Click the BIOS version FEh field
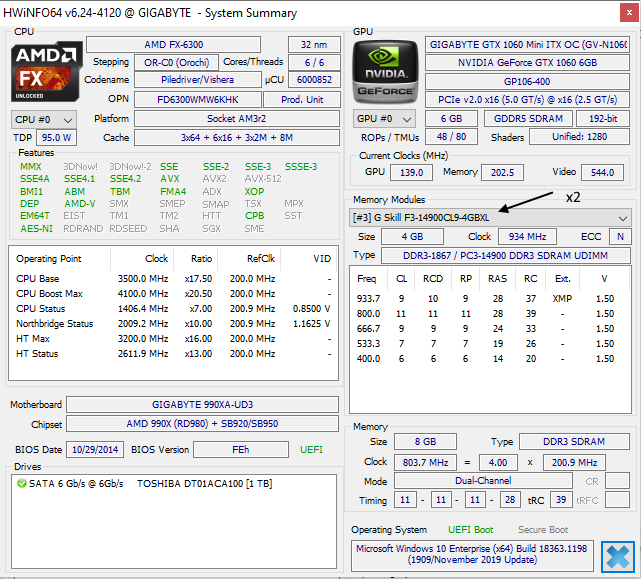Screen dimensions: 641x579 coord(241,450)
